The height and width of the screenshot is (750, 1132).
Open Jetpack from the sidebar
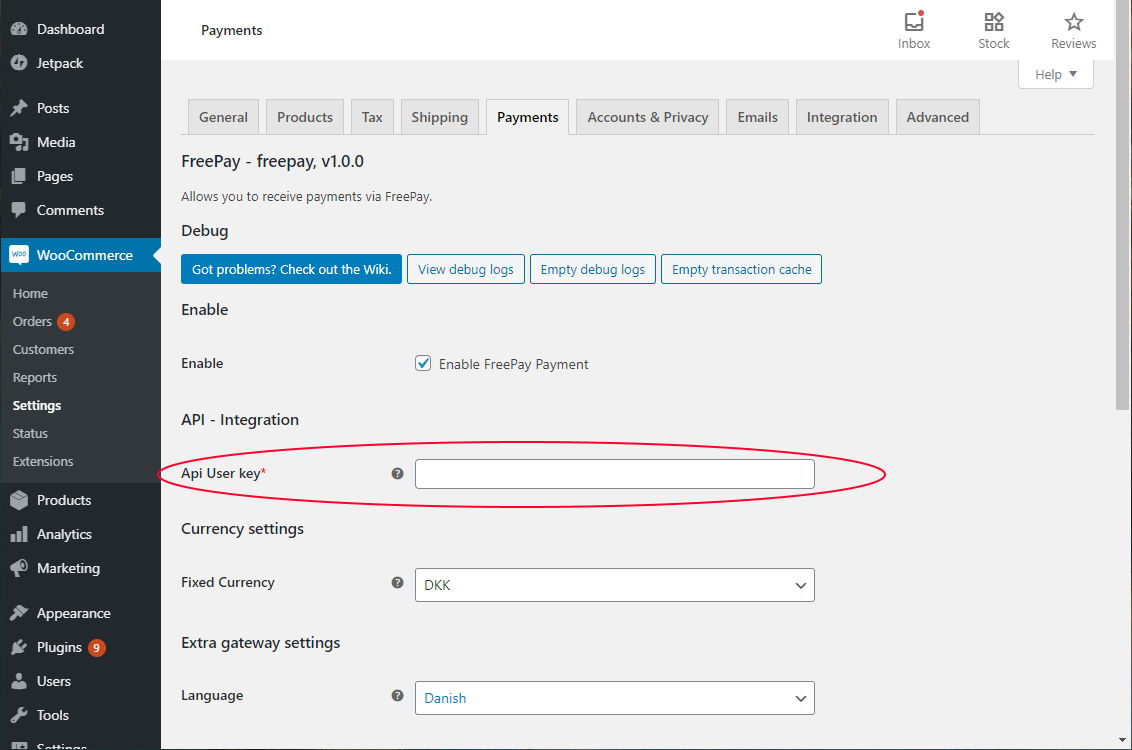pos(59,63)
